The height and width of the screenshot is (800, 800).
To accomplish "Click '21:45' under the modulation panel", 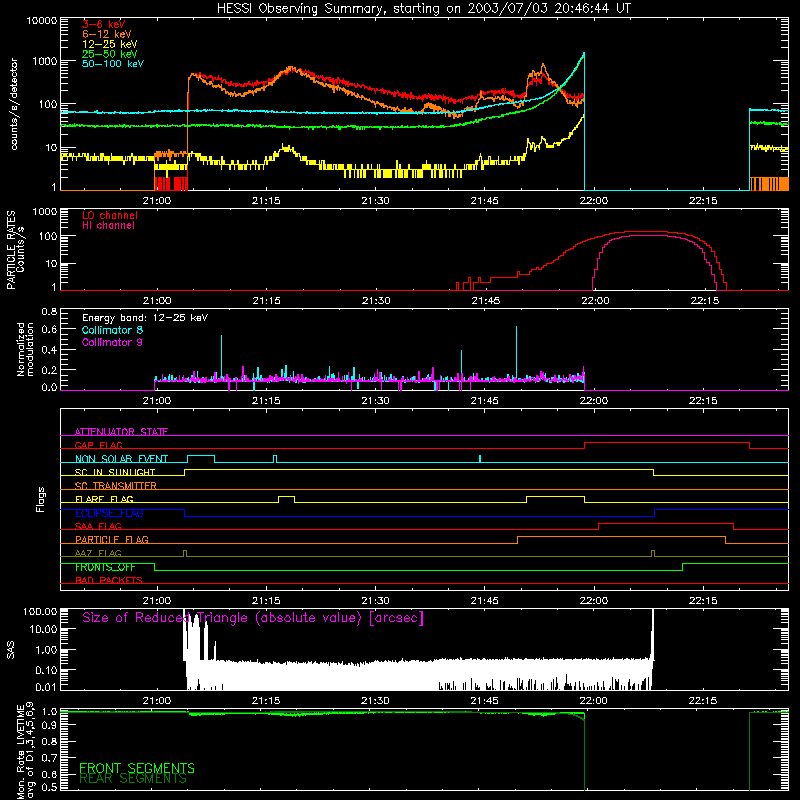I will pyautogui.click(x=485, y=401).
